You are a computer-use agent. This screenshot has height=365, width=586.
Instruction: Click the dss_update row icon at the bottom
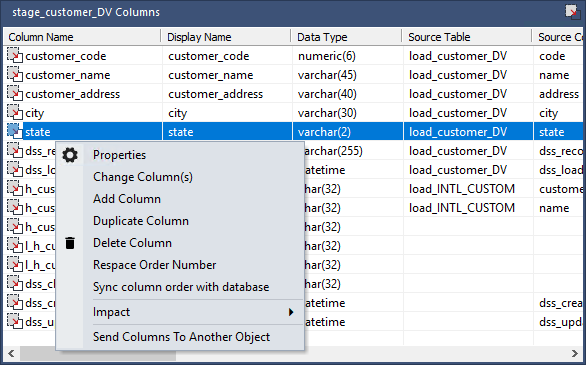coord(15,321)
